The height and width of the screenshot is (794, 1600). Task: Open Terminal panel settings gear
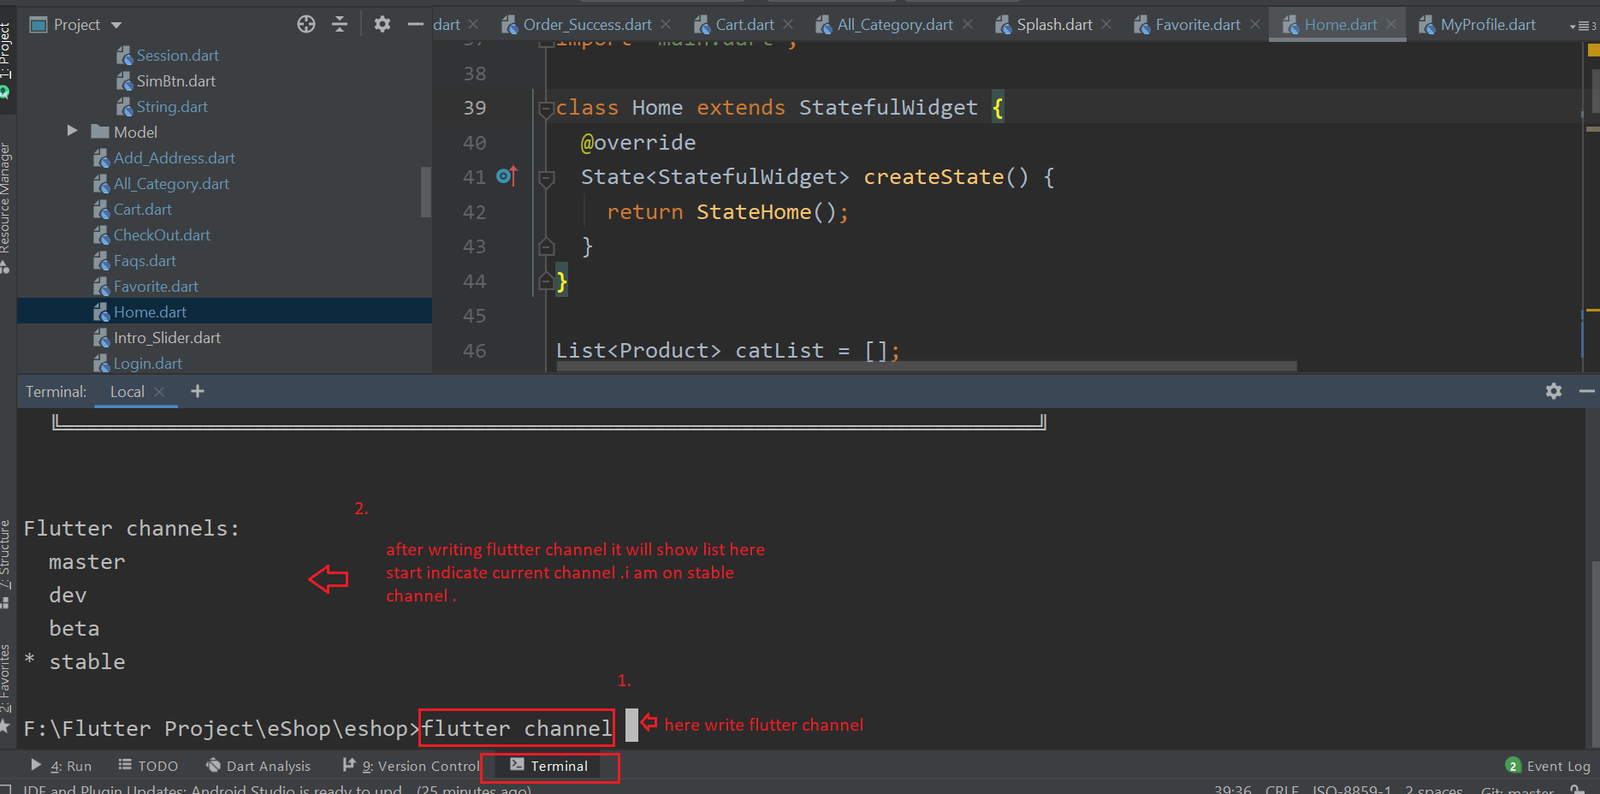pos(1553,391)
